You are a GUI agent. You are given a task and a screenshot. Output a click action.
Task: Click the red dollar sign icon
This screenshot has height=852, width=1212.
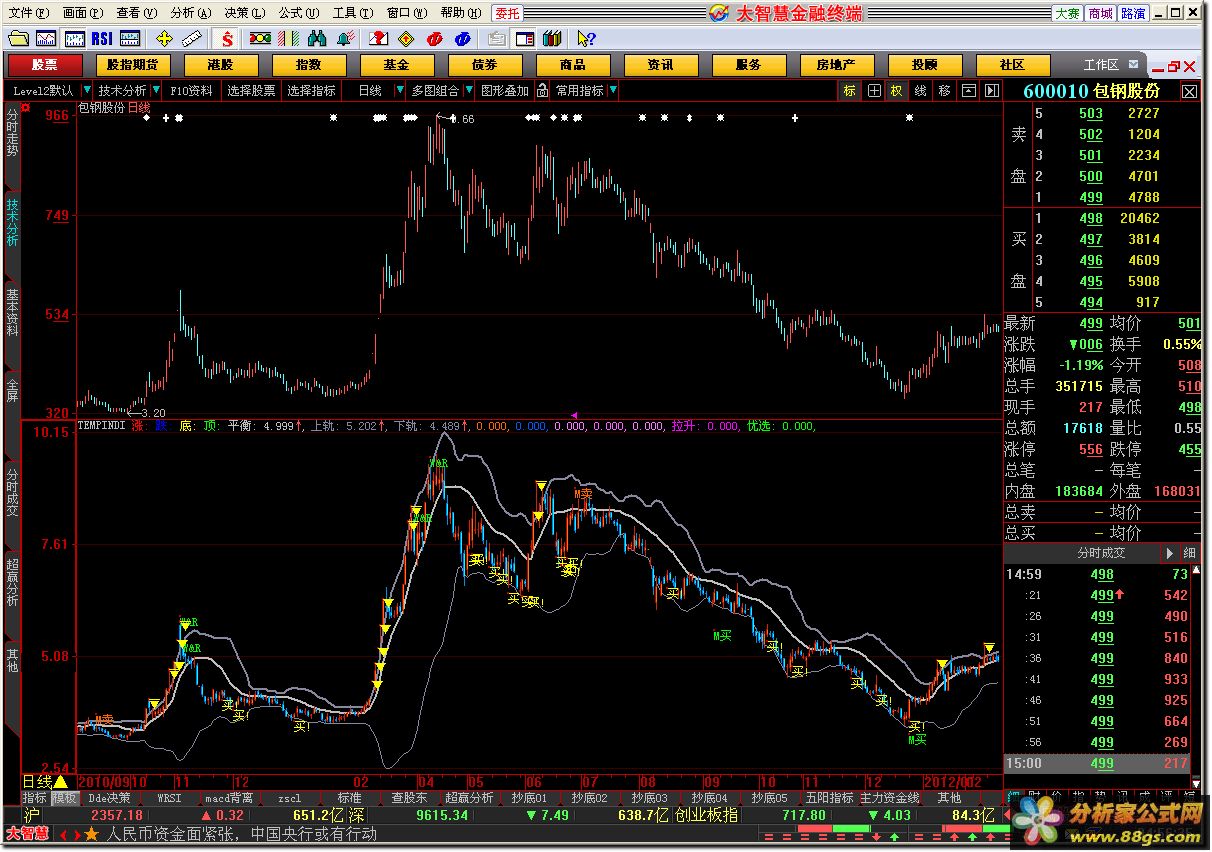click(x=228, y=38)
